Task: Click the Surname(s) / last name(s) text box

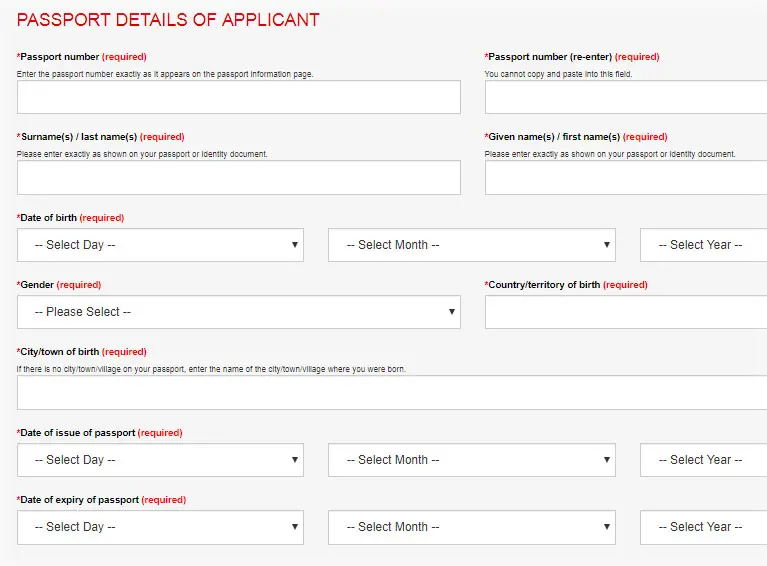Action: tap(238, 177)
